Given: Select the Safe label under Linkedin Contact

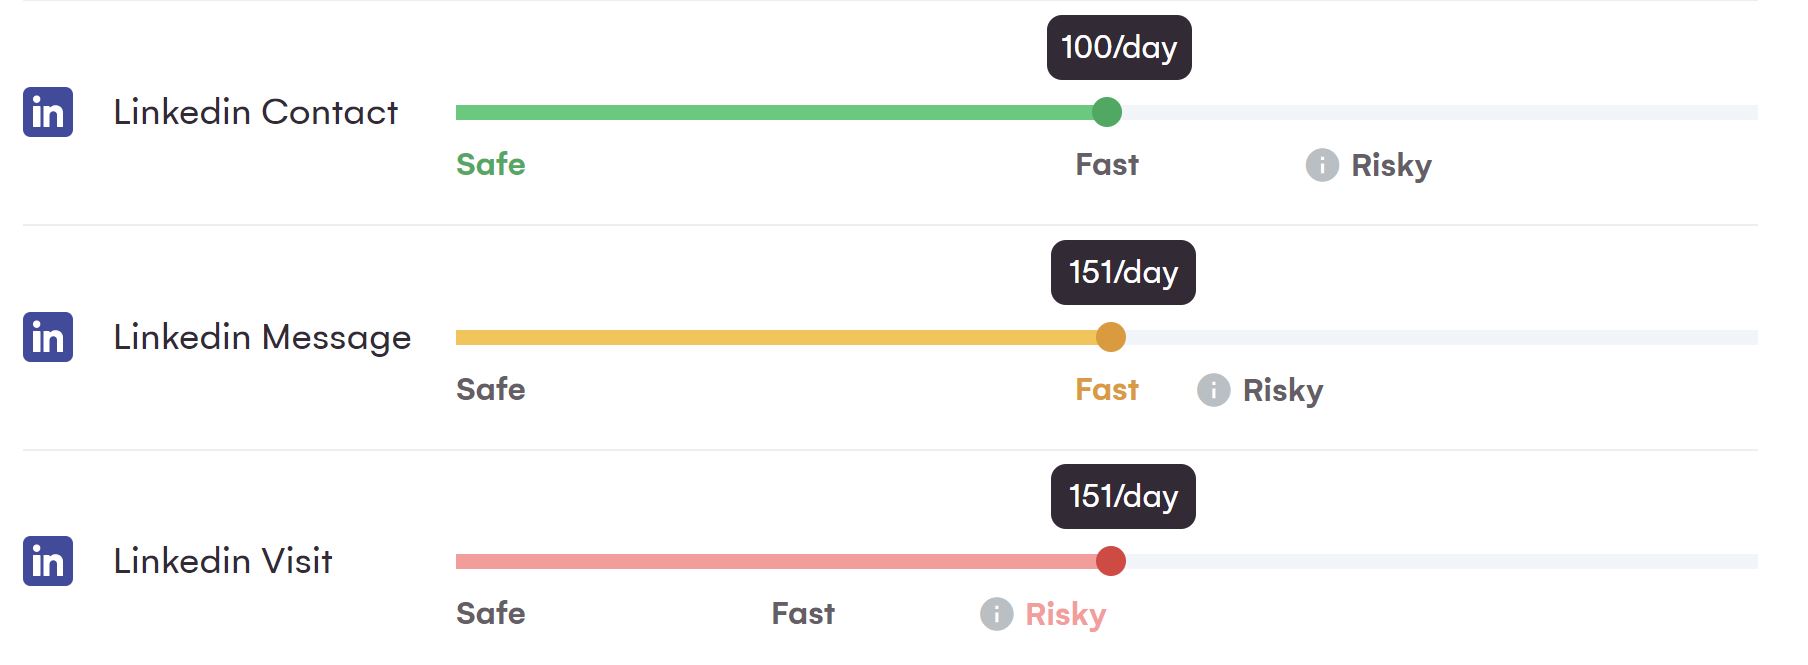Looking at the screenshot, I should click(490, 164).
